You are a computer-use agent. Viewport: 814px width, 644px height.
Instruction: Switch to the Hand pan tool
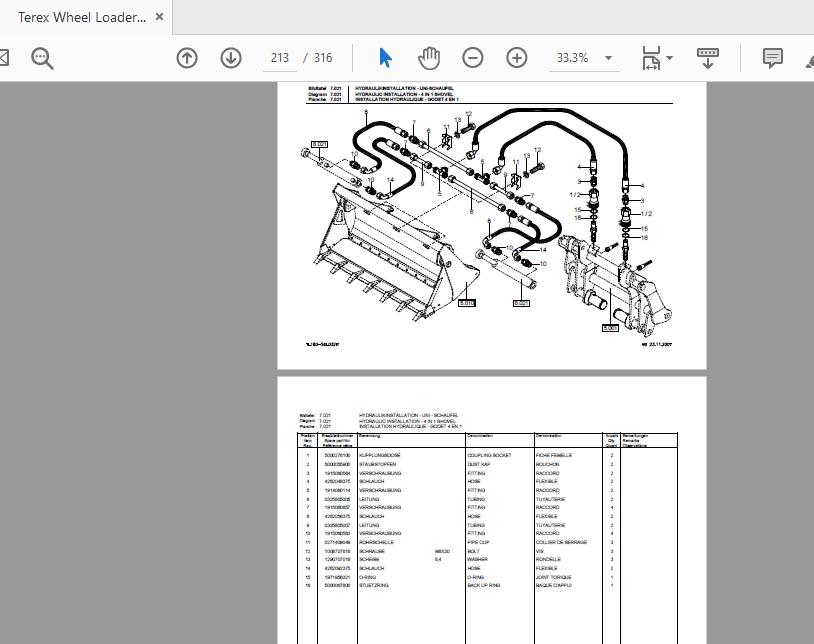click(x=429, y=58)
